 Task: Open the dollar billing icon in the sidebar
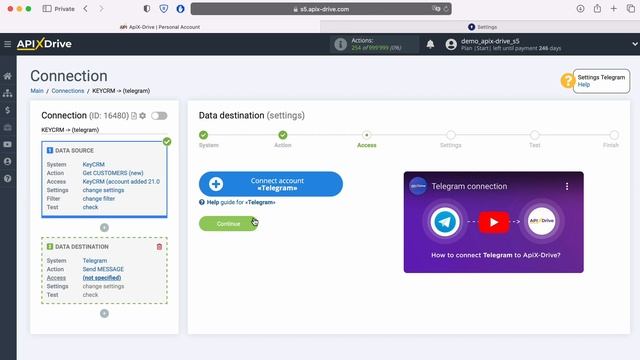tap(7, 110)
